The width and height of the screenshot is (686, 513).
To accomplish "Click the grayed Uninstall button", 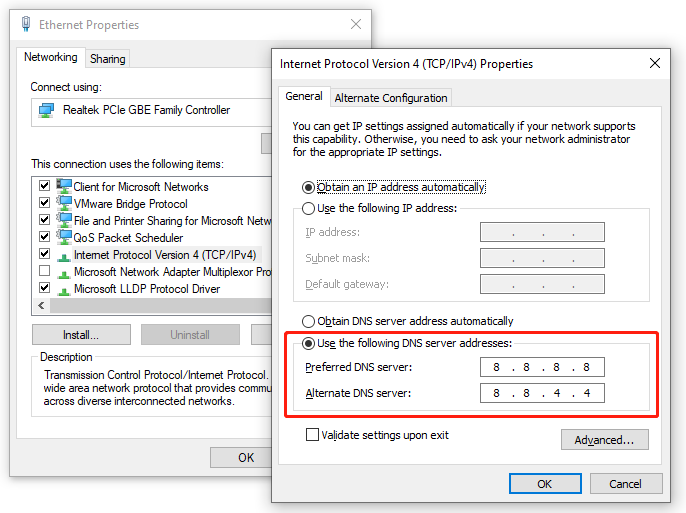I will pos(190,335).
